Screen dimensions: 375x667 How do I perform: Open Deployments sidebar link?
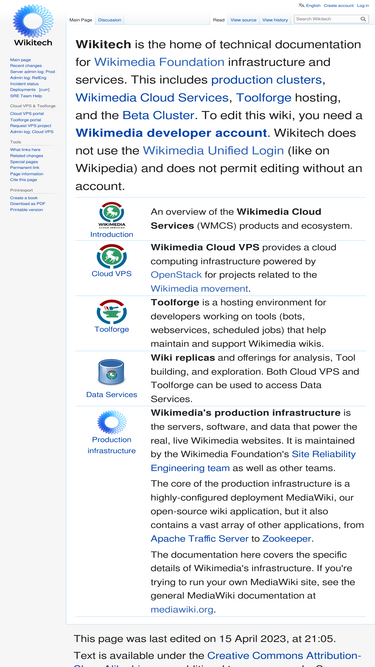click(x=23, y=90)
